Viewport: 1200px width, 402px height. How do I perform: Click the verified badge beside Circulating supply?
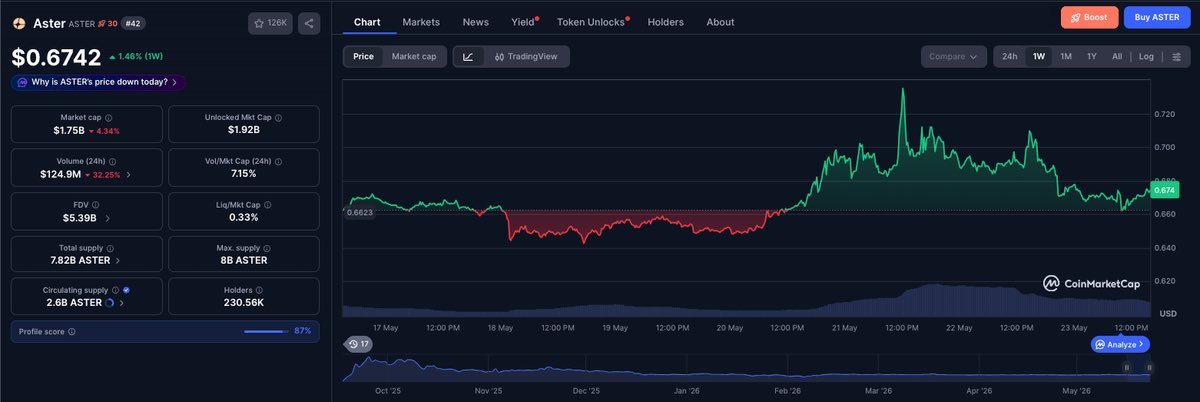pos(126,290)
